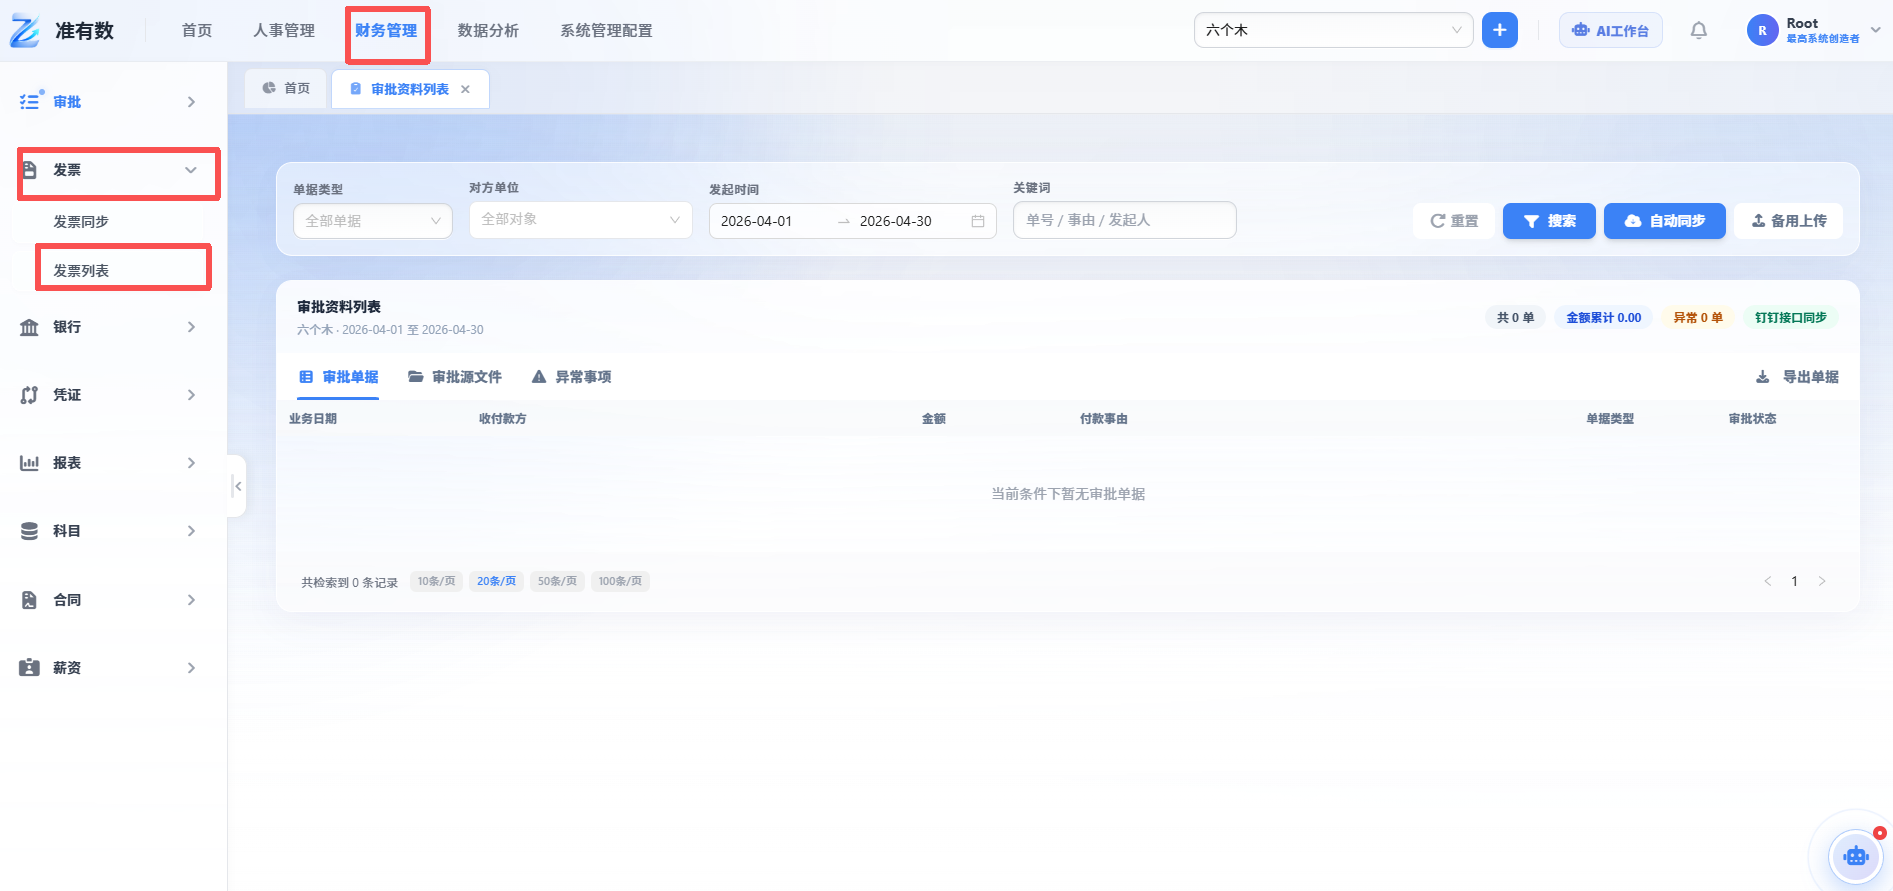Go to next page arrow
This screenshot has height=891, width=1893.
pyautogui.click(x=1822, y=581)
